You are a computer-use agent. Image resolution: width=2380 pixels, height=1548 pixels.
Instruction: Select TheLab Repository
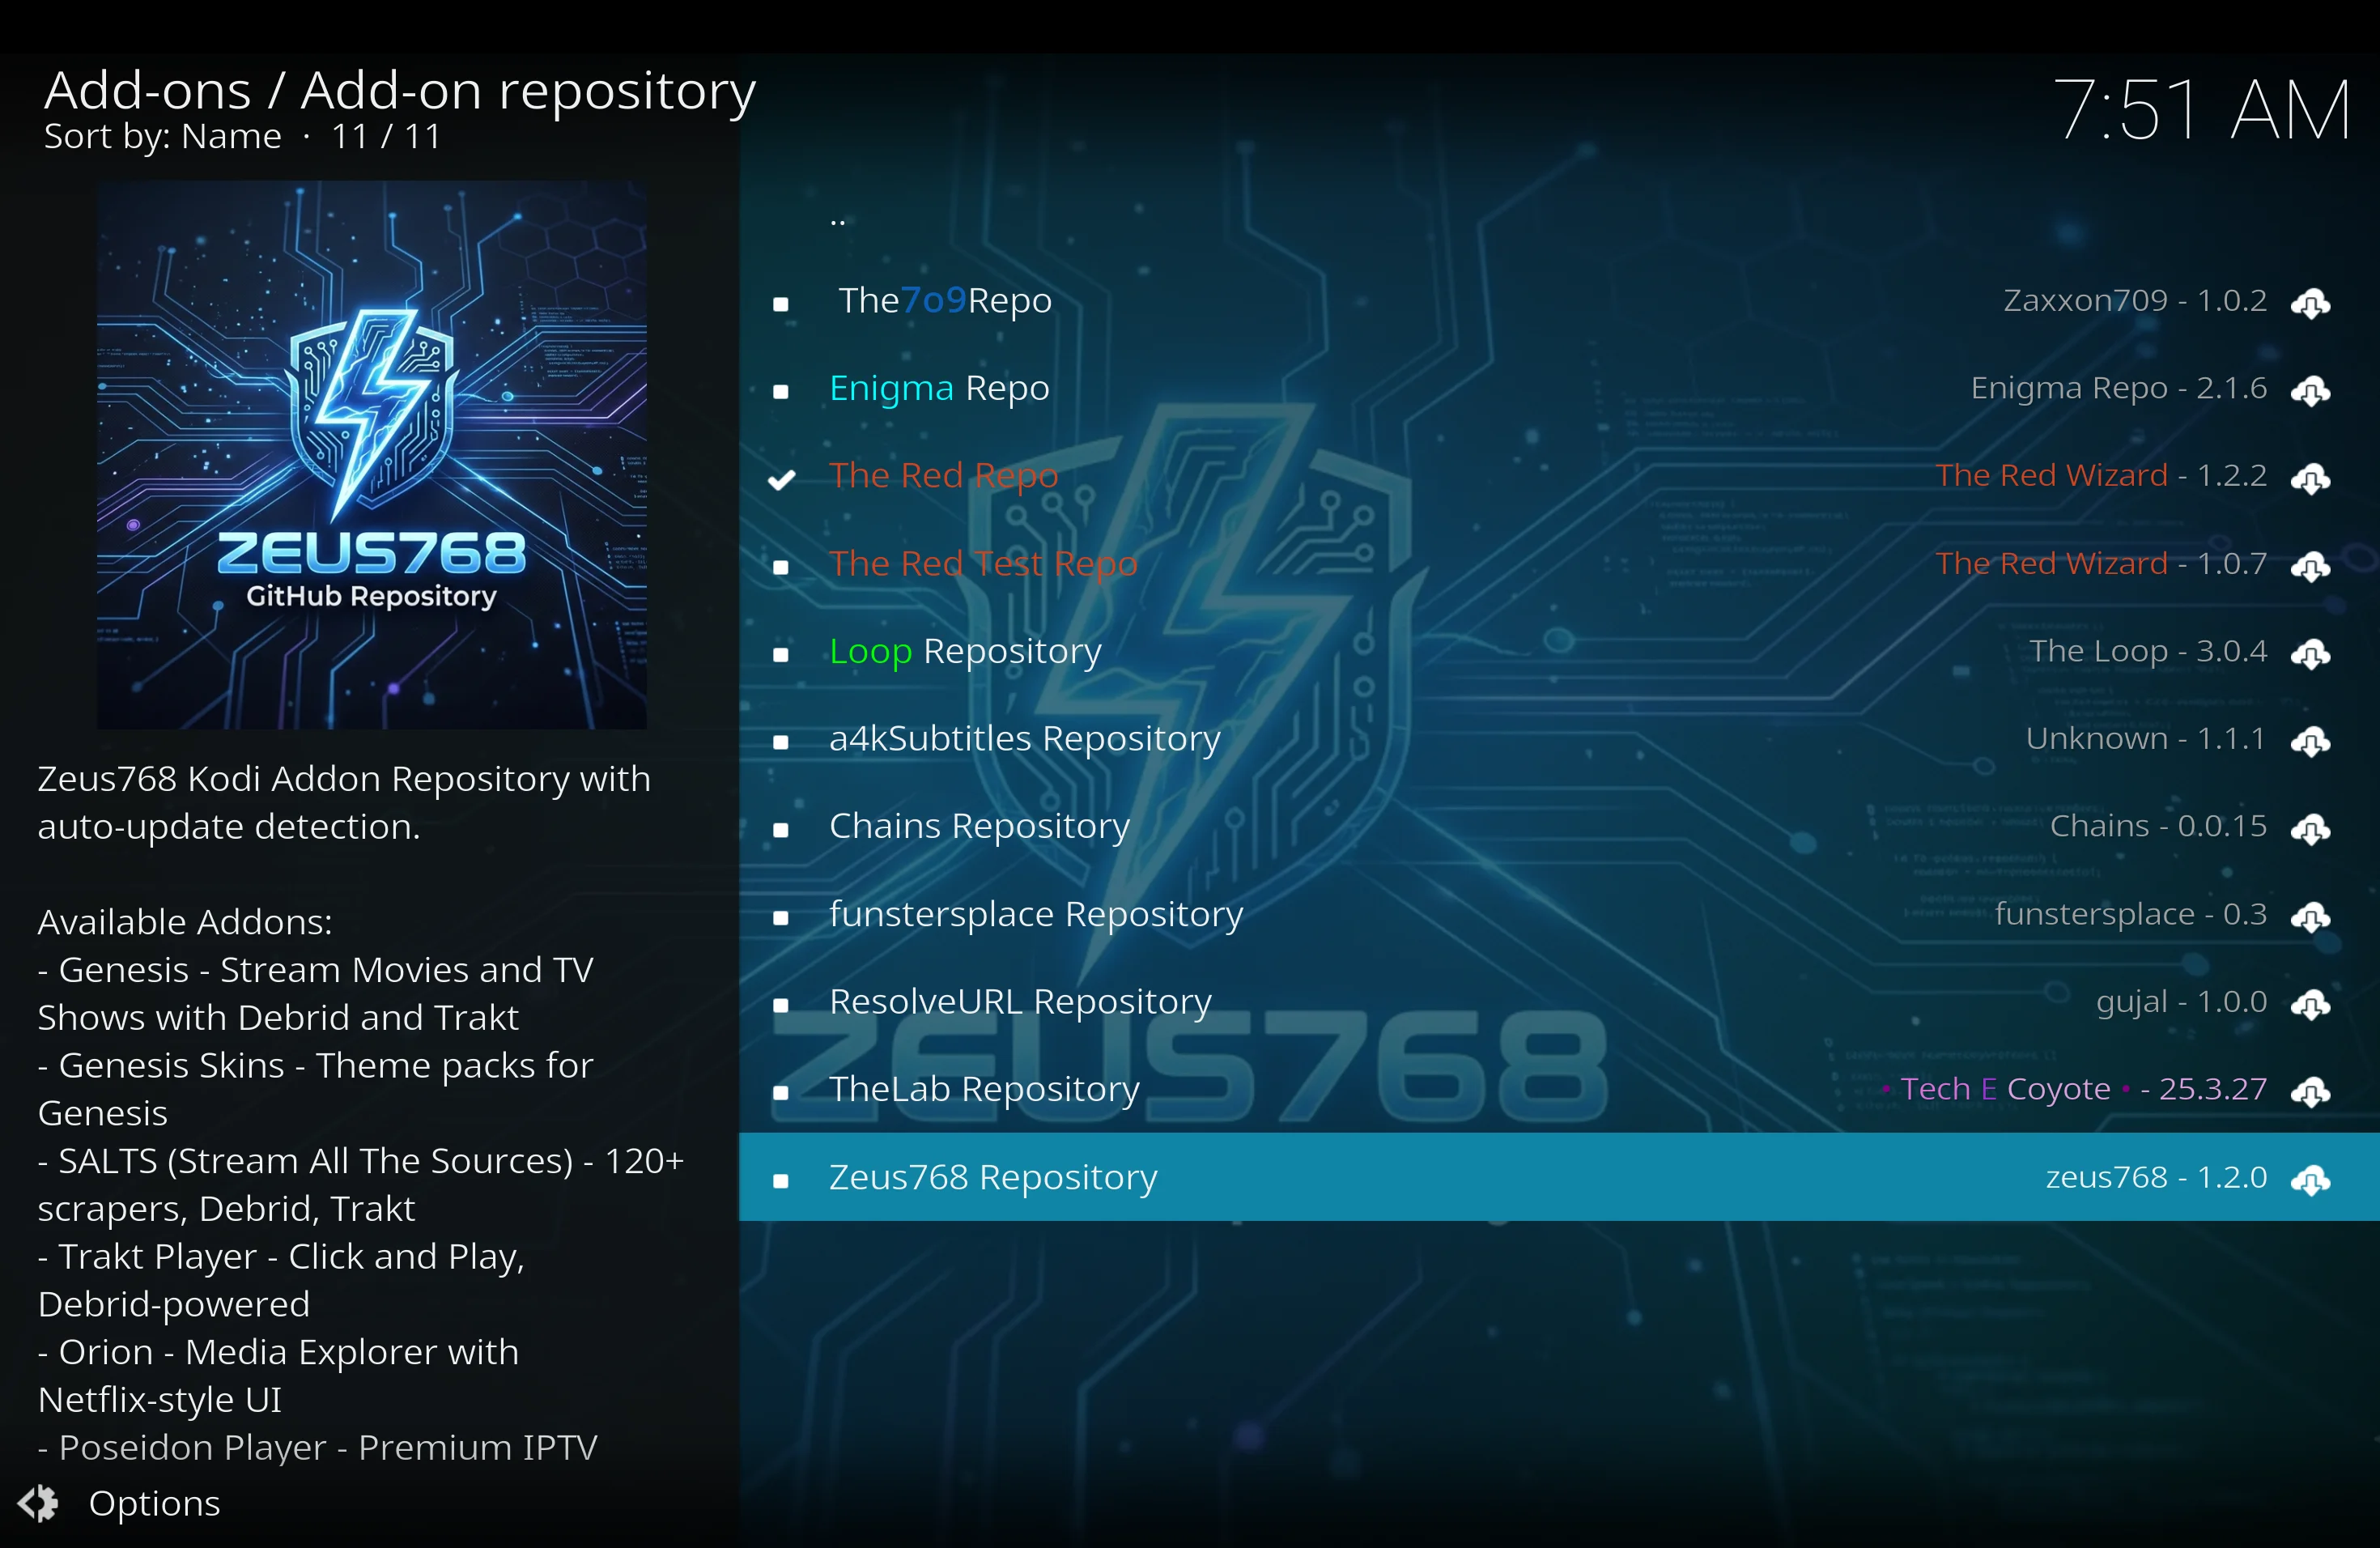tap(1559, 1089)
